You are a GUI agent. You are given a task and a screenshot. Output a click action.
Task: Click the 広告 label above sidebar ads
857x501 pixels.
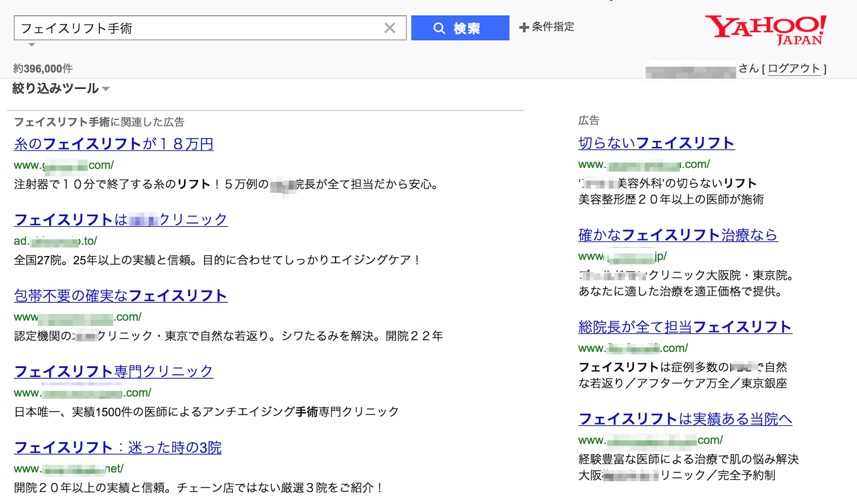click(x=589, y=121)
